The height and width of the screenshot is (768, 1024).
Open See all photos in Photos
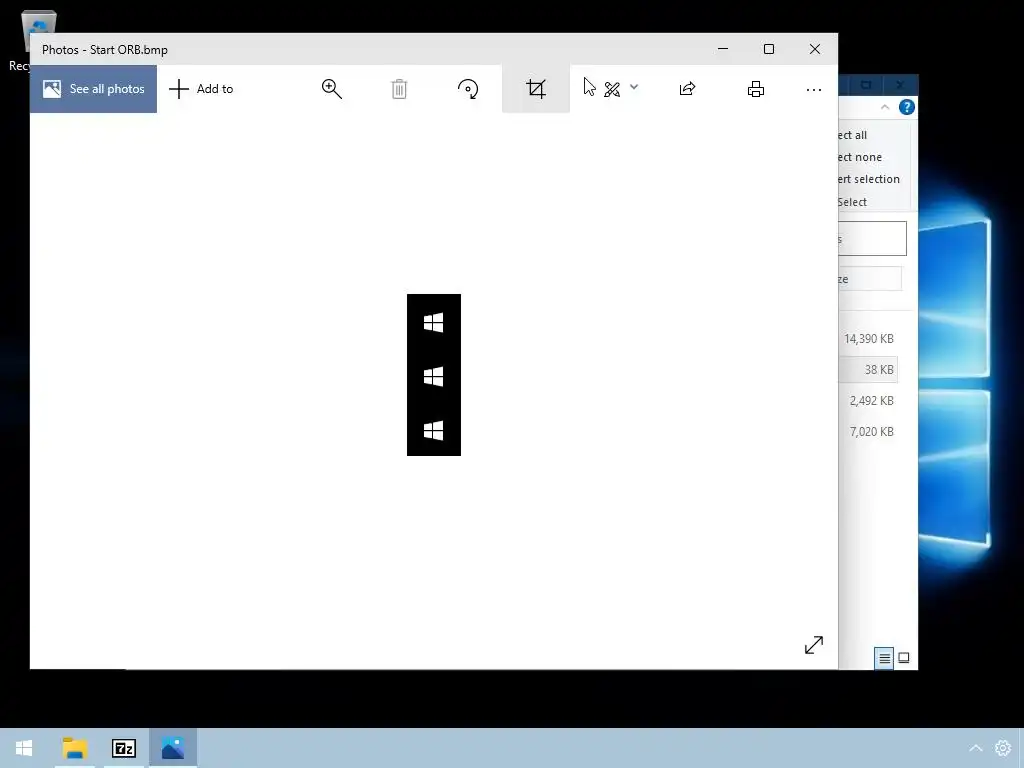click(93, 89)
